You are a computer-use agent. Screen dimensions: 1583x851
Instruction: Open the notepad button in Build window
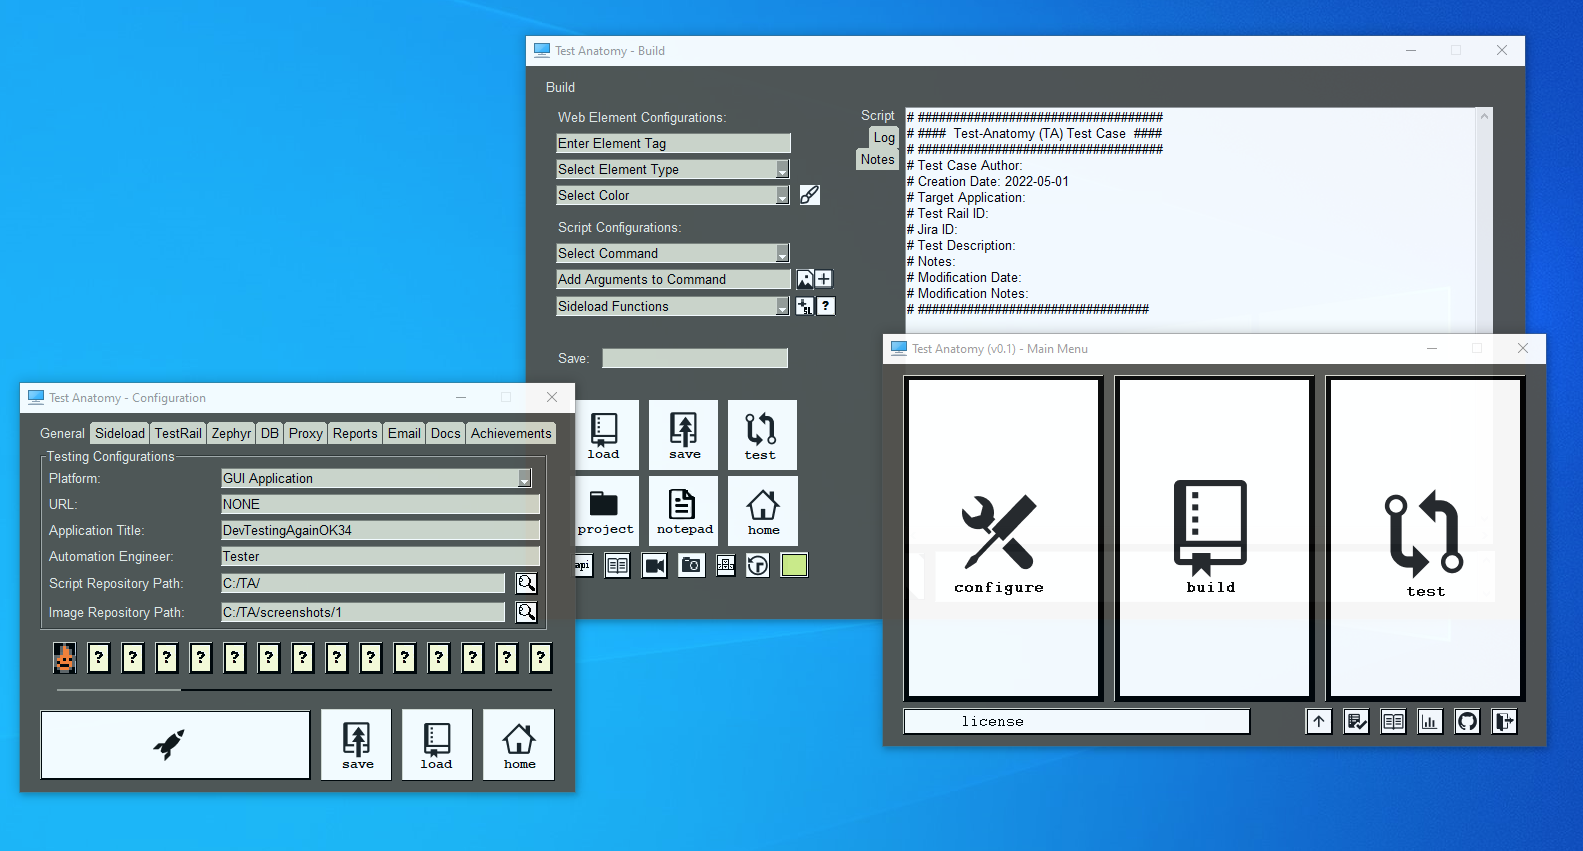coord(684,510)
